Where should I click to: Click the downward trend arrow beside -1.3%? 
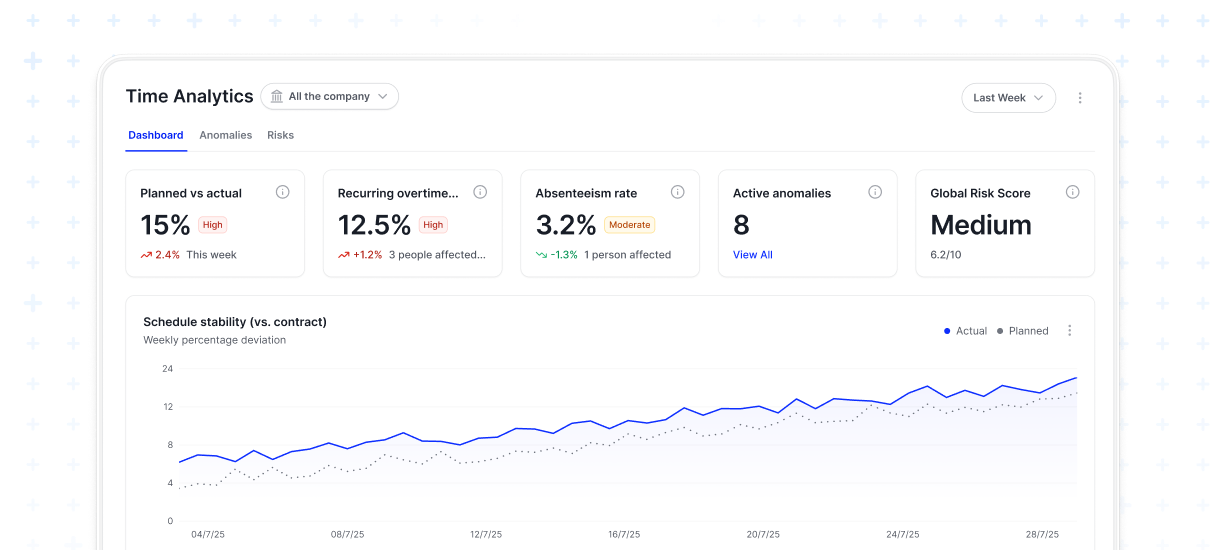pyautogui.click(x=541, y=255)
